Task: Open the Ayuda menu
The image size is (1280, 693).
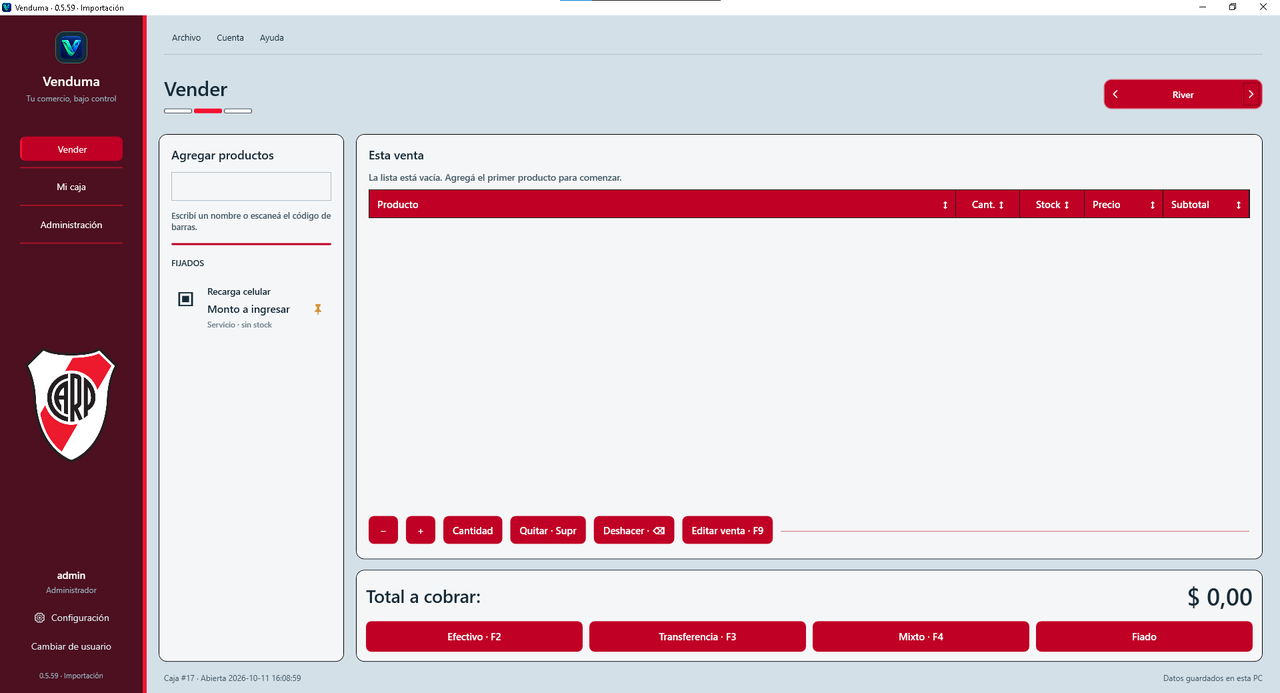Action: [272, 38]
